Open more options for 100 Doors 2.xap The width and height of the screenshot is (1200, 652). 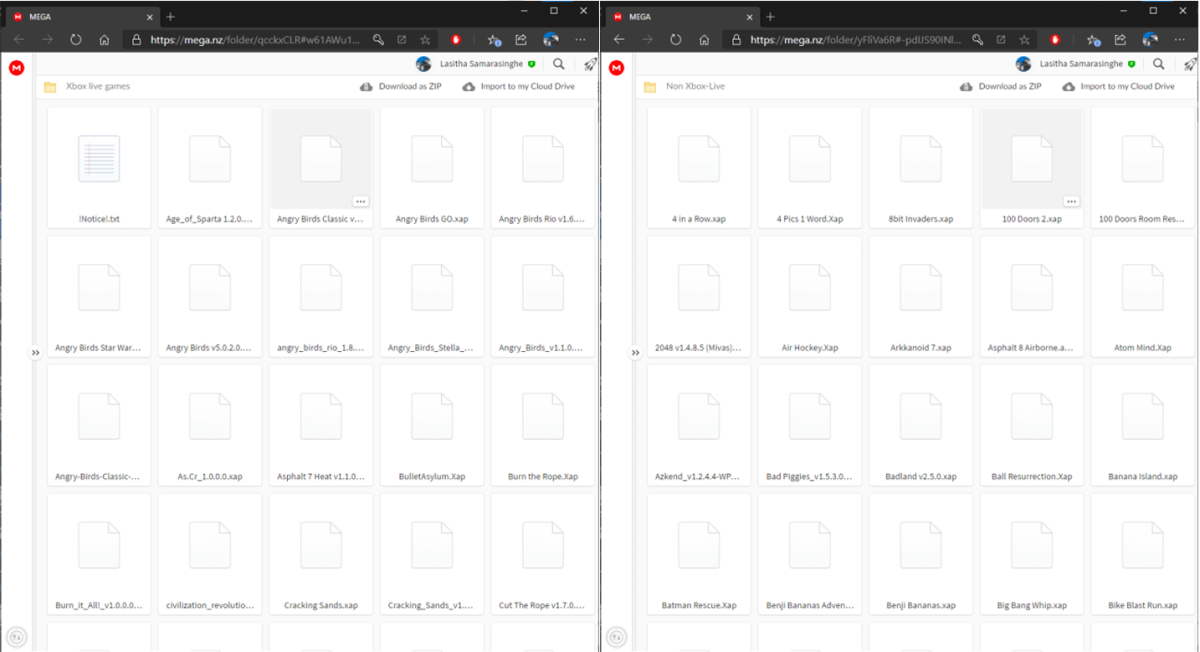click(1071, 201)
